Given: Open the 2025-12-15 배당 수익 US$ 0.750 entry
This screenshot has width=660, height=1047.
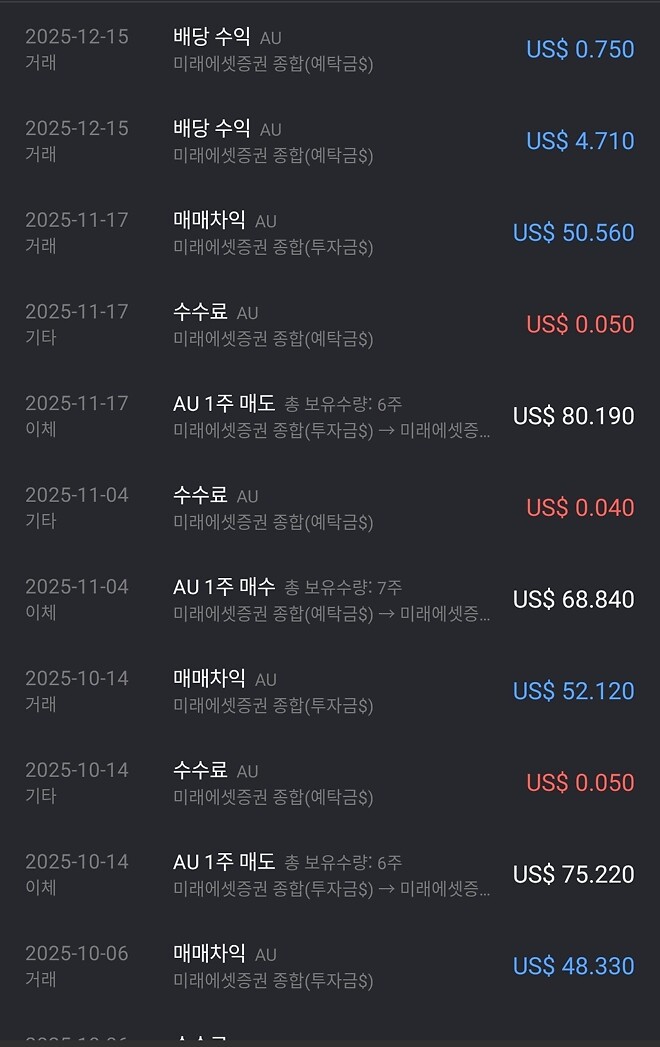Looking at the screenshot, I should click(x=330, y=48).
